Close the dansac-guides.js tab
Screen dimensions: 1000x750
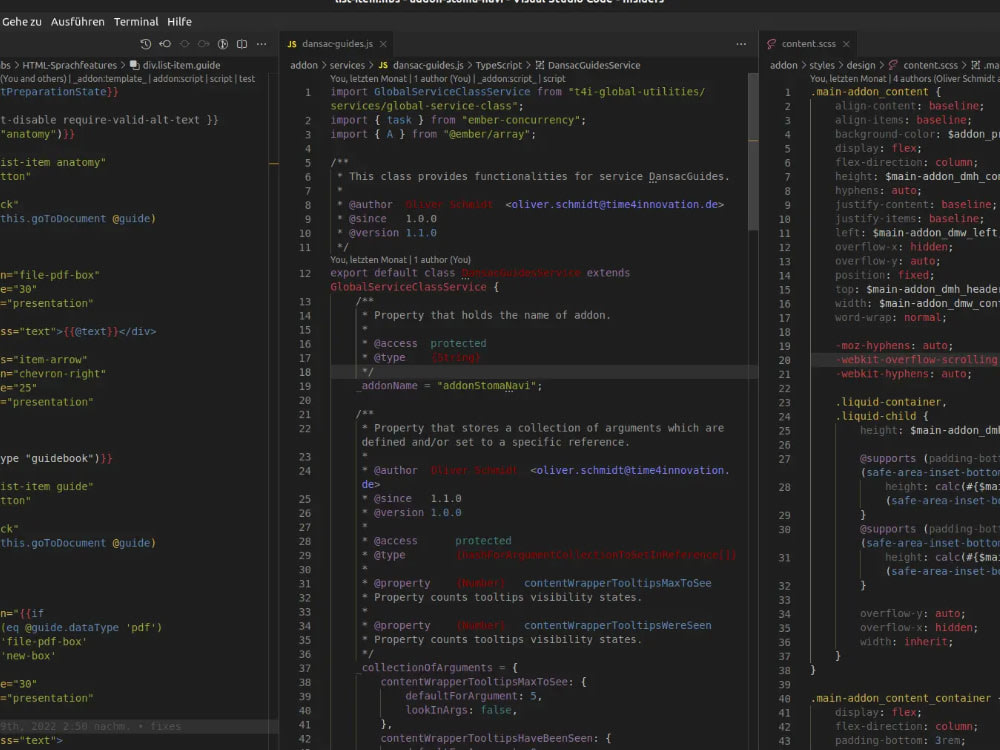coord(383,44)
